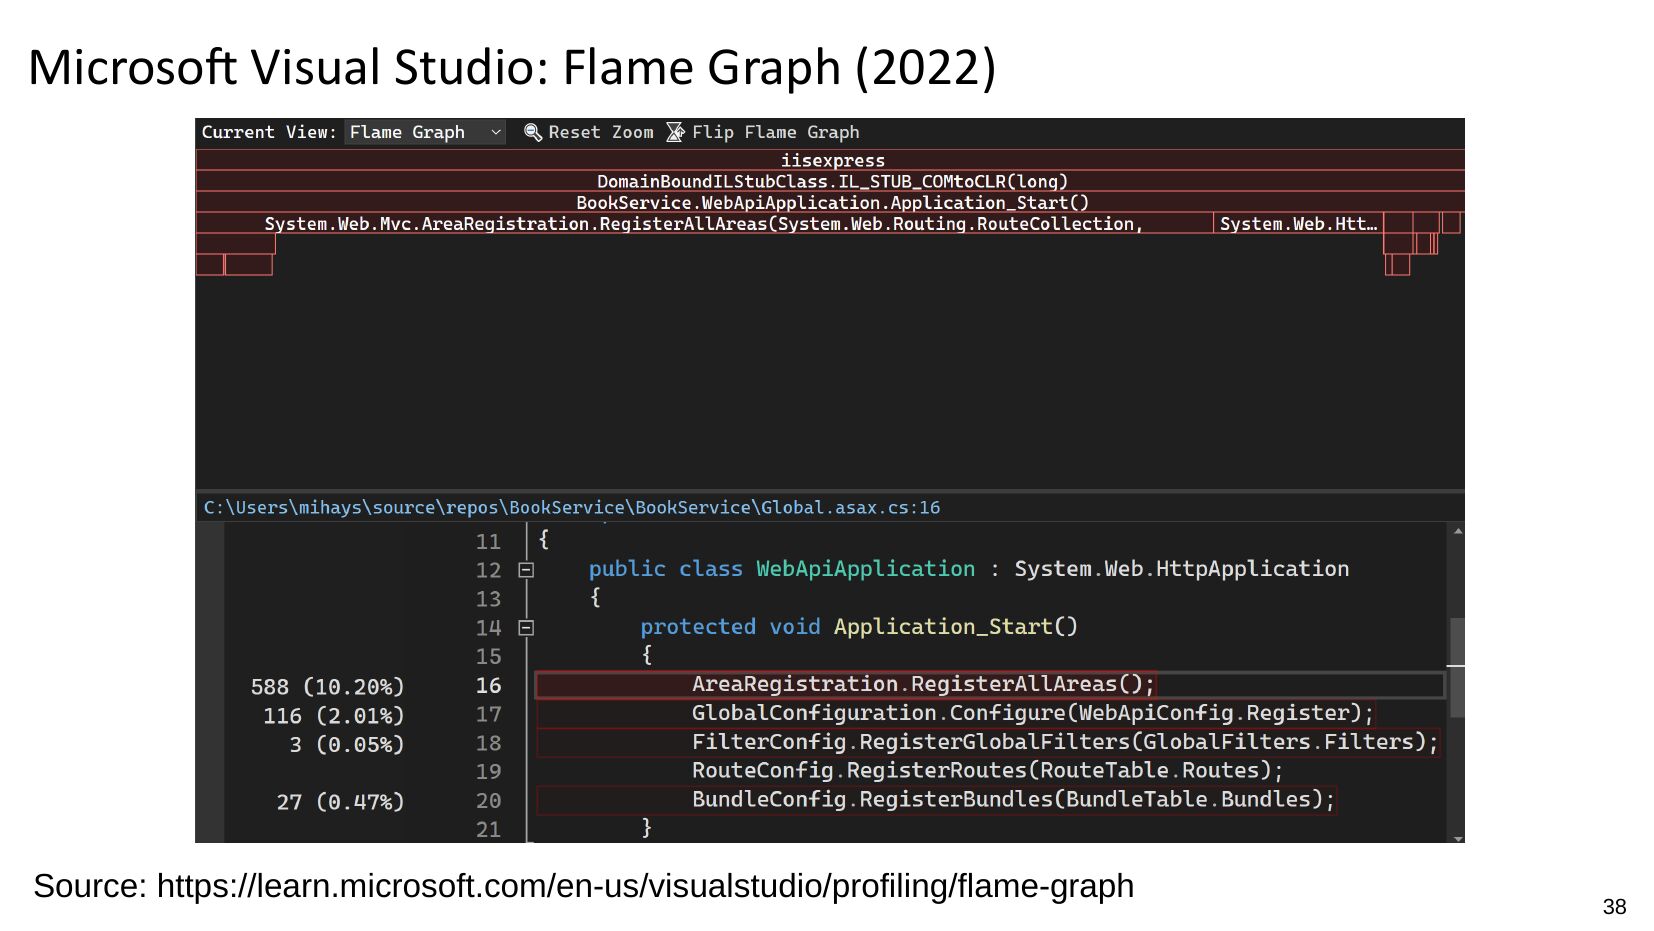
Task: Click the GlobalConfiguration.Configure code line
Action: (1032, 713)
